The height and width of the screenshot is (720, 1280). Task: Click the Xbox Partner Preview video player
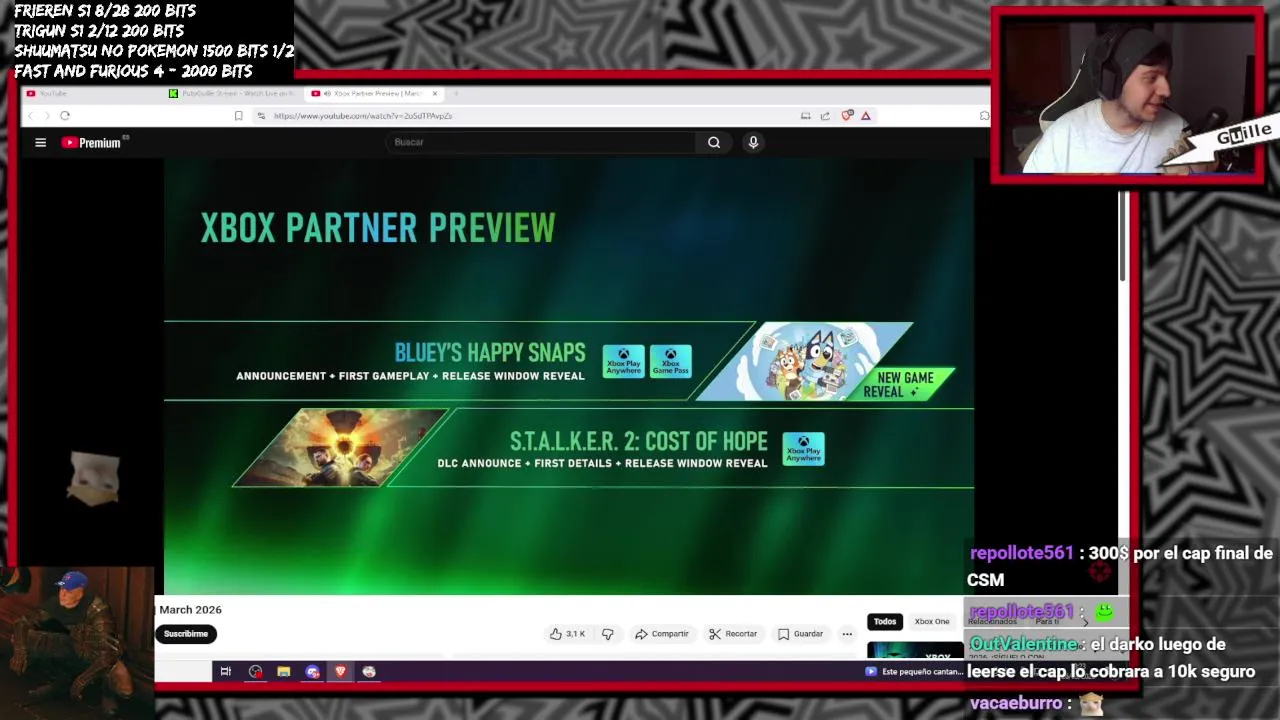569,377
